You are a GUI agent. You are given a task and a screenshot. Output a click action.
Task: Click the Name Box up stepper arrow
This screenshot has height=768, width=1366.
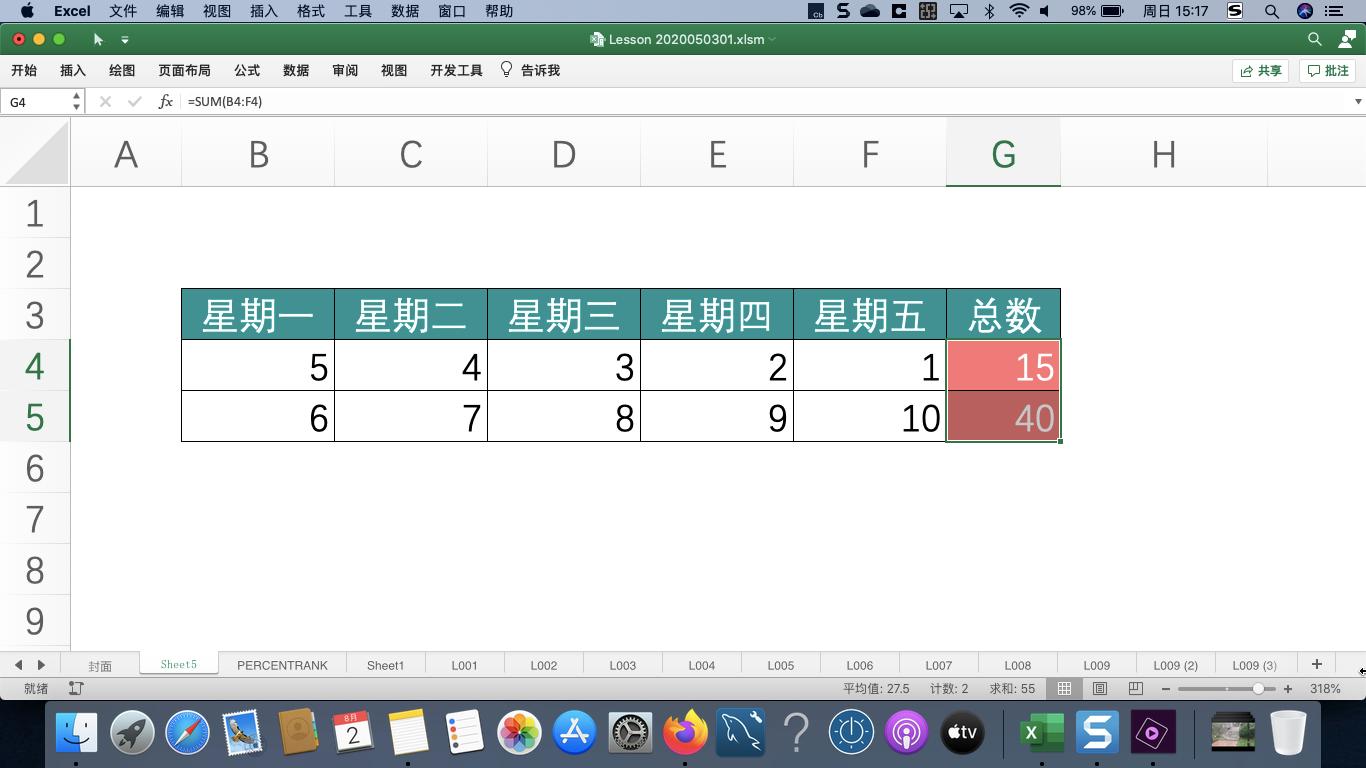[75, 95]
